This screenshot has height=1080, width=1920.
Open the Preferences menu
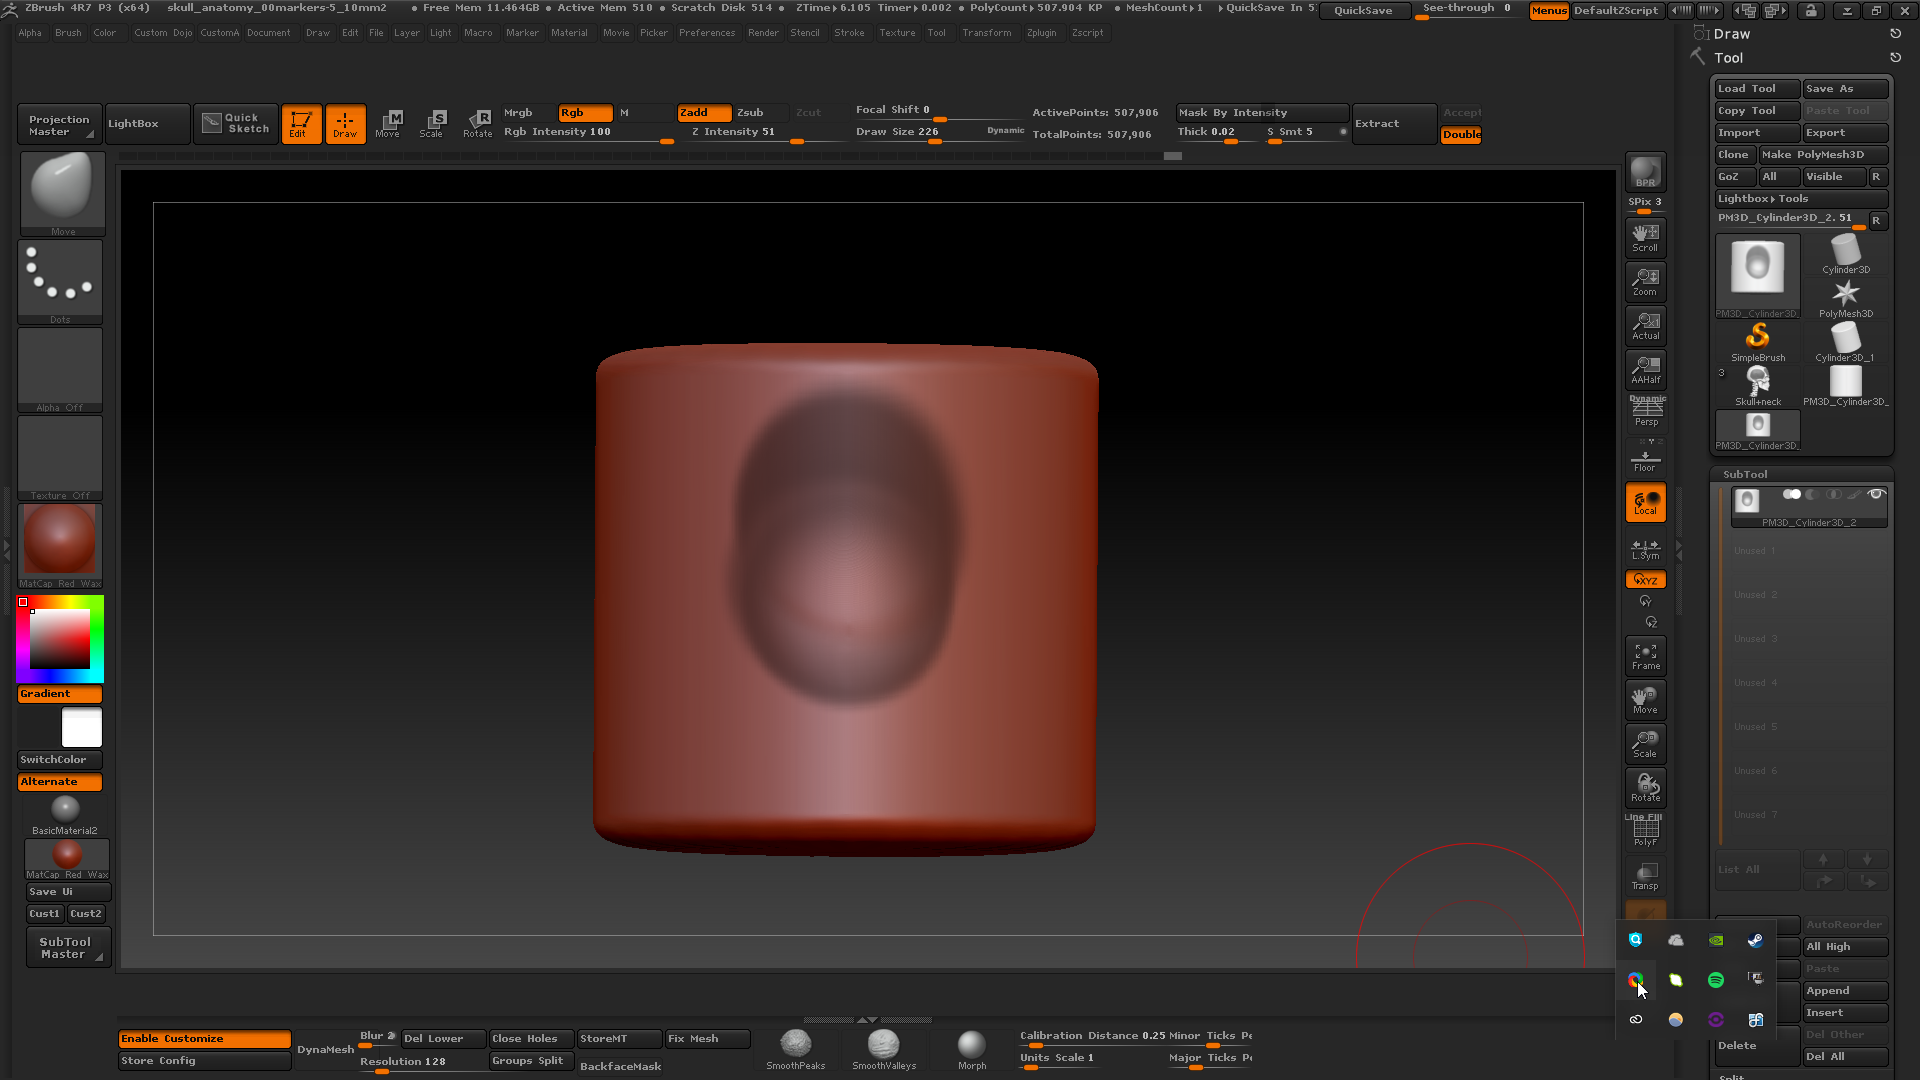coord(707,33)
